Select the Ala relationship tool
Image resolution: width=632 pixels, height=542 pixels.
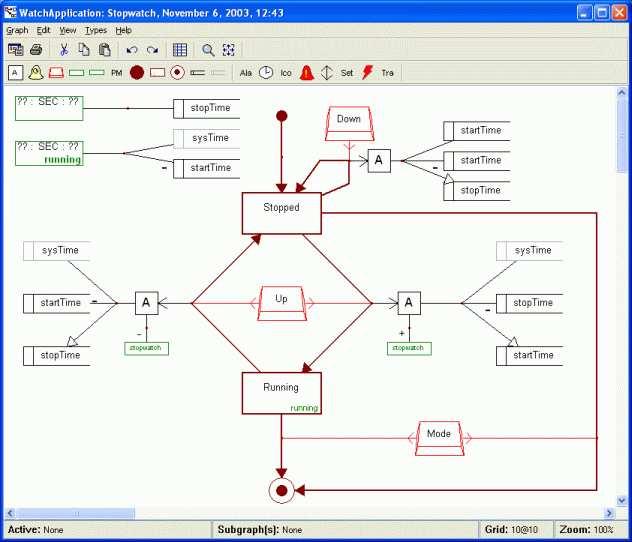[246, 73]
